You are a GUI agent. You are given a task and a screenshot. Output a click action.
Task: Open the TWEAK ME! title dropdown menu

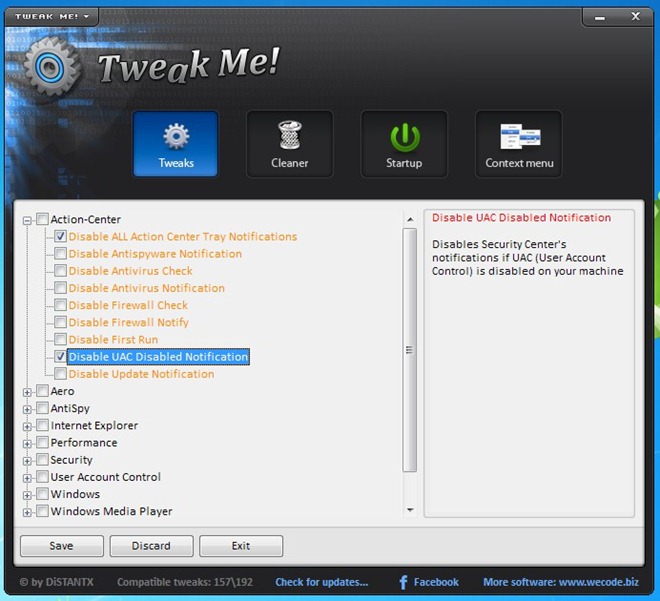click(x=52, y=16)
